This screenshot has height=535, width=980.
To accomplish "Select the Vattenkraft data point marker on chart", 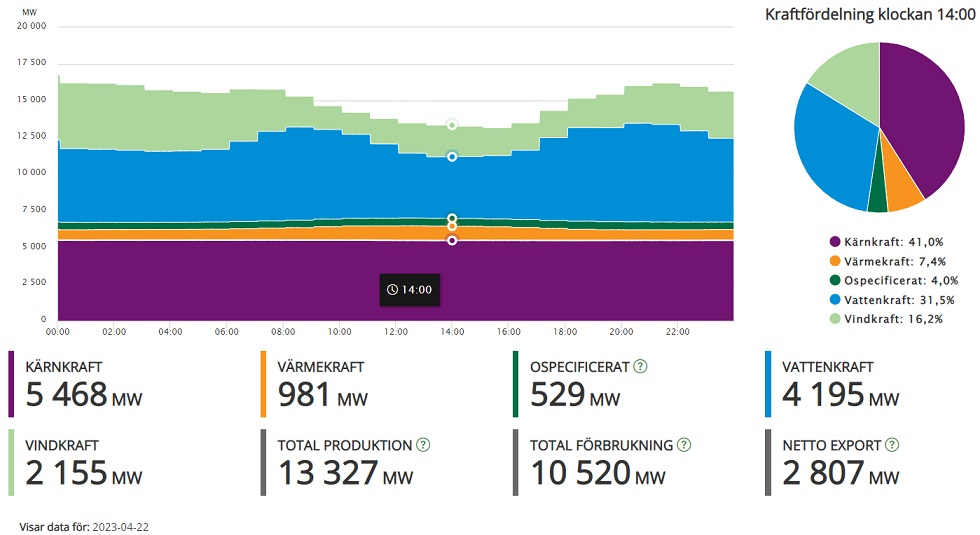I will coord(452,156).
